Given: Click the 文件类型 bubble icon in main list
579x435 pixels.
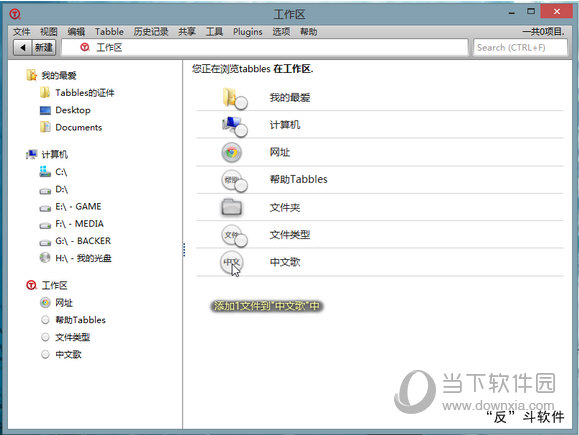Looking at the screenshot, I should click(x=234, y=236).
